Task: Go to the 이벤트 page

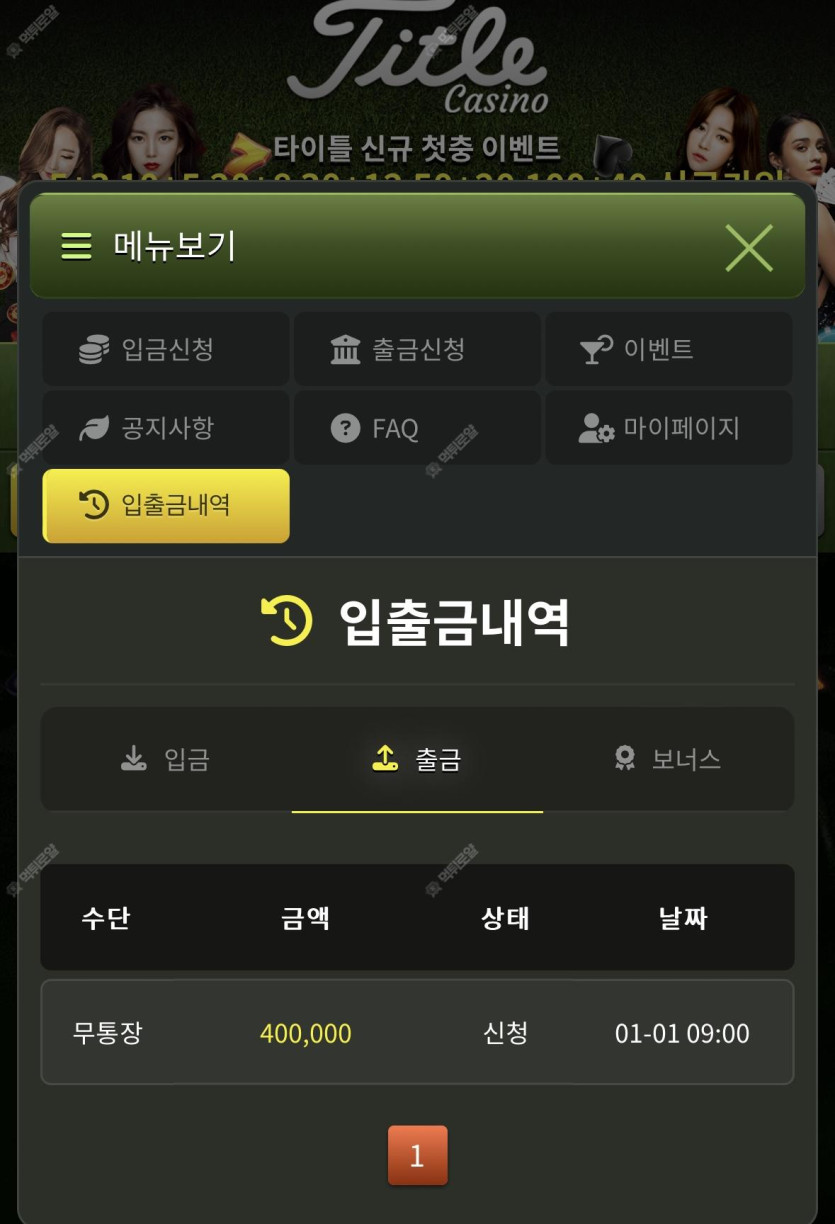Action: pos(668,349)
